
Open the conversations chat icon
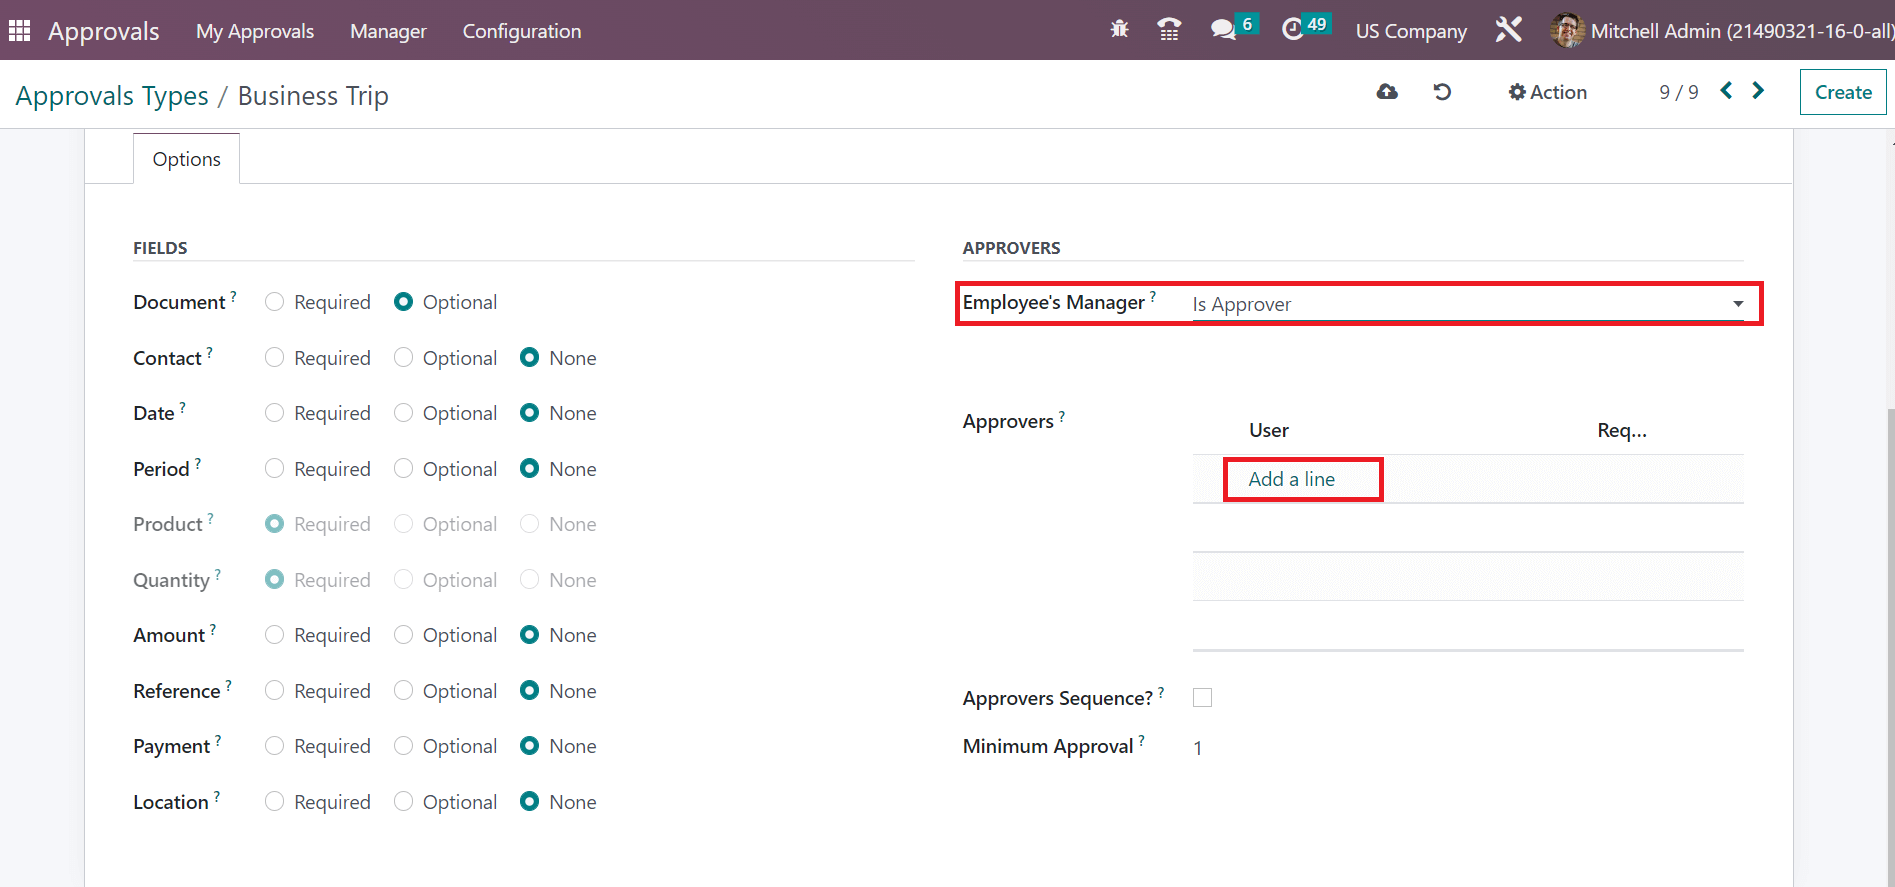[x=1223, y=30]
